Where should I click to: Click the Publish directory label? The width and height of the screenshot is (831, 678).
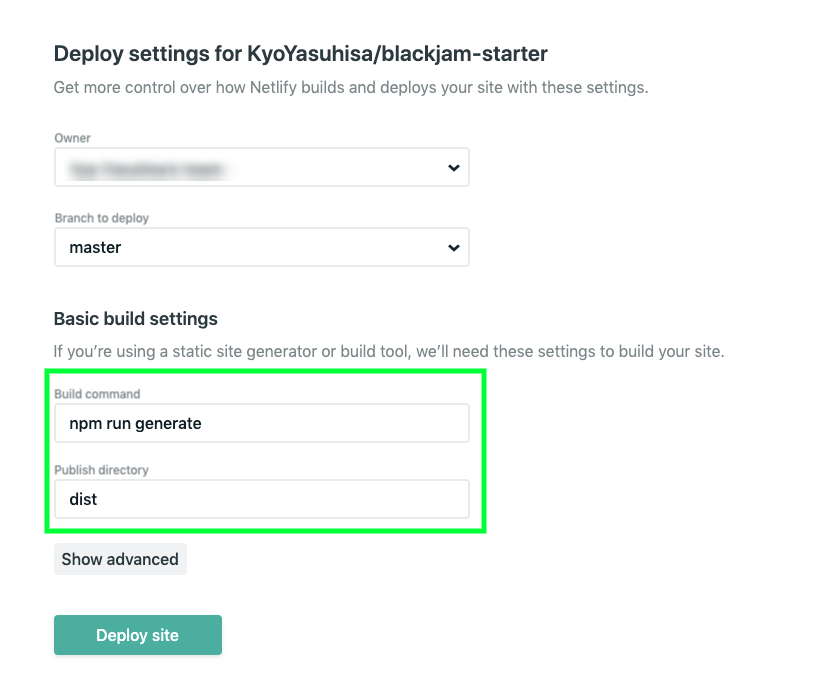point(104,470)
